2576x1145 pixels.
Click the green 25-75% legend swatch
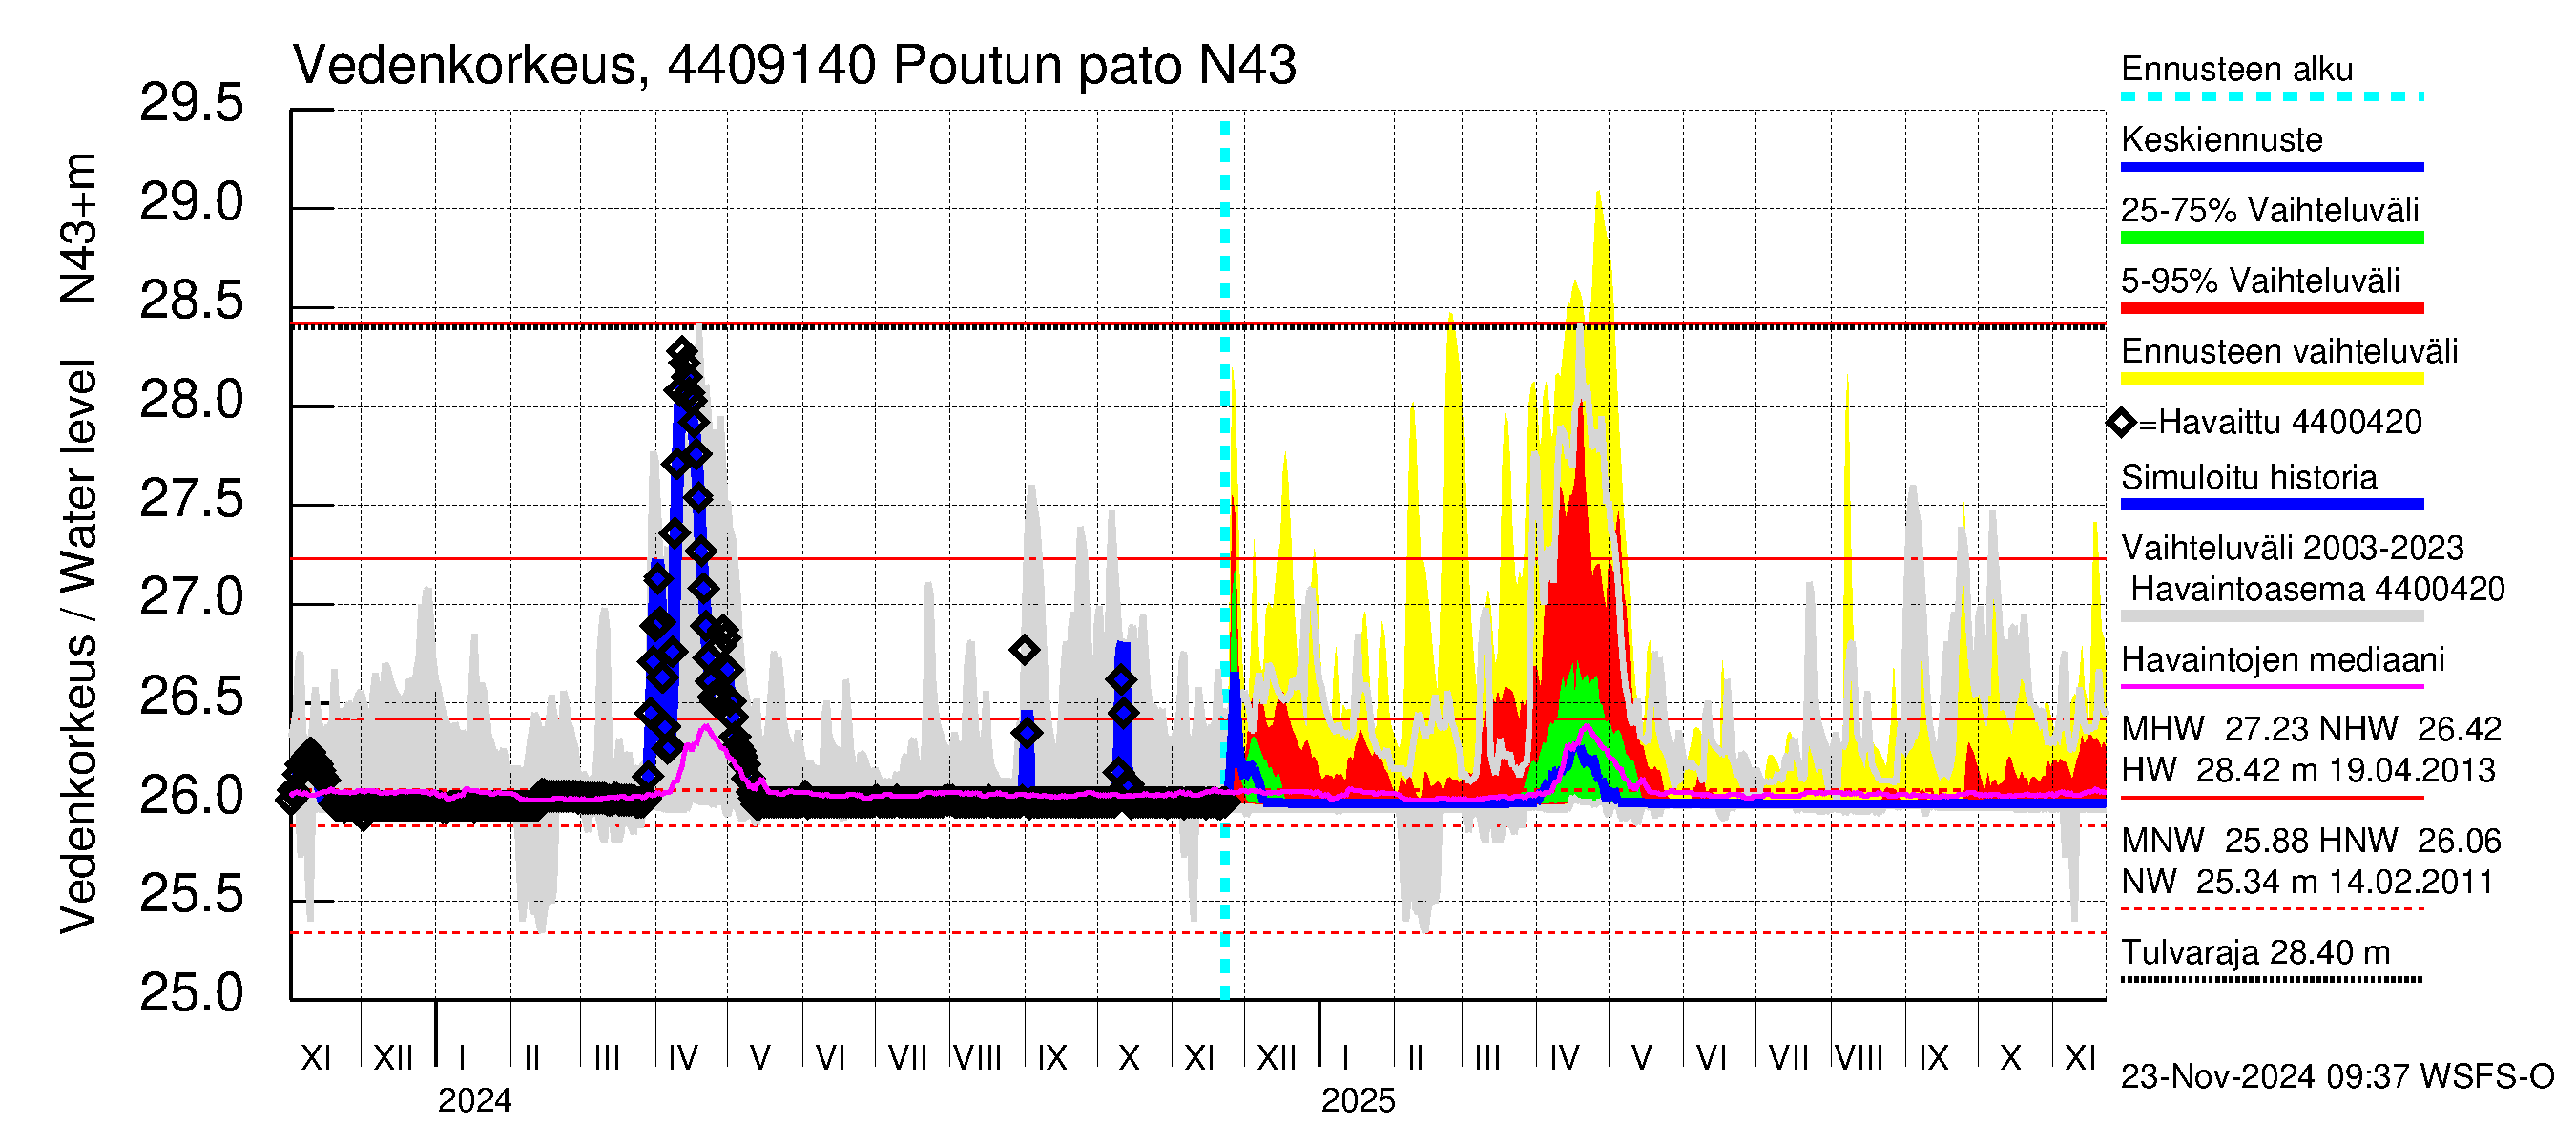[x=2271, y=238]
